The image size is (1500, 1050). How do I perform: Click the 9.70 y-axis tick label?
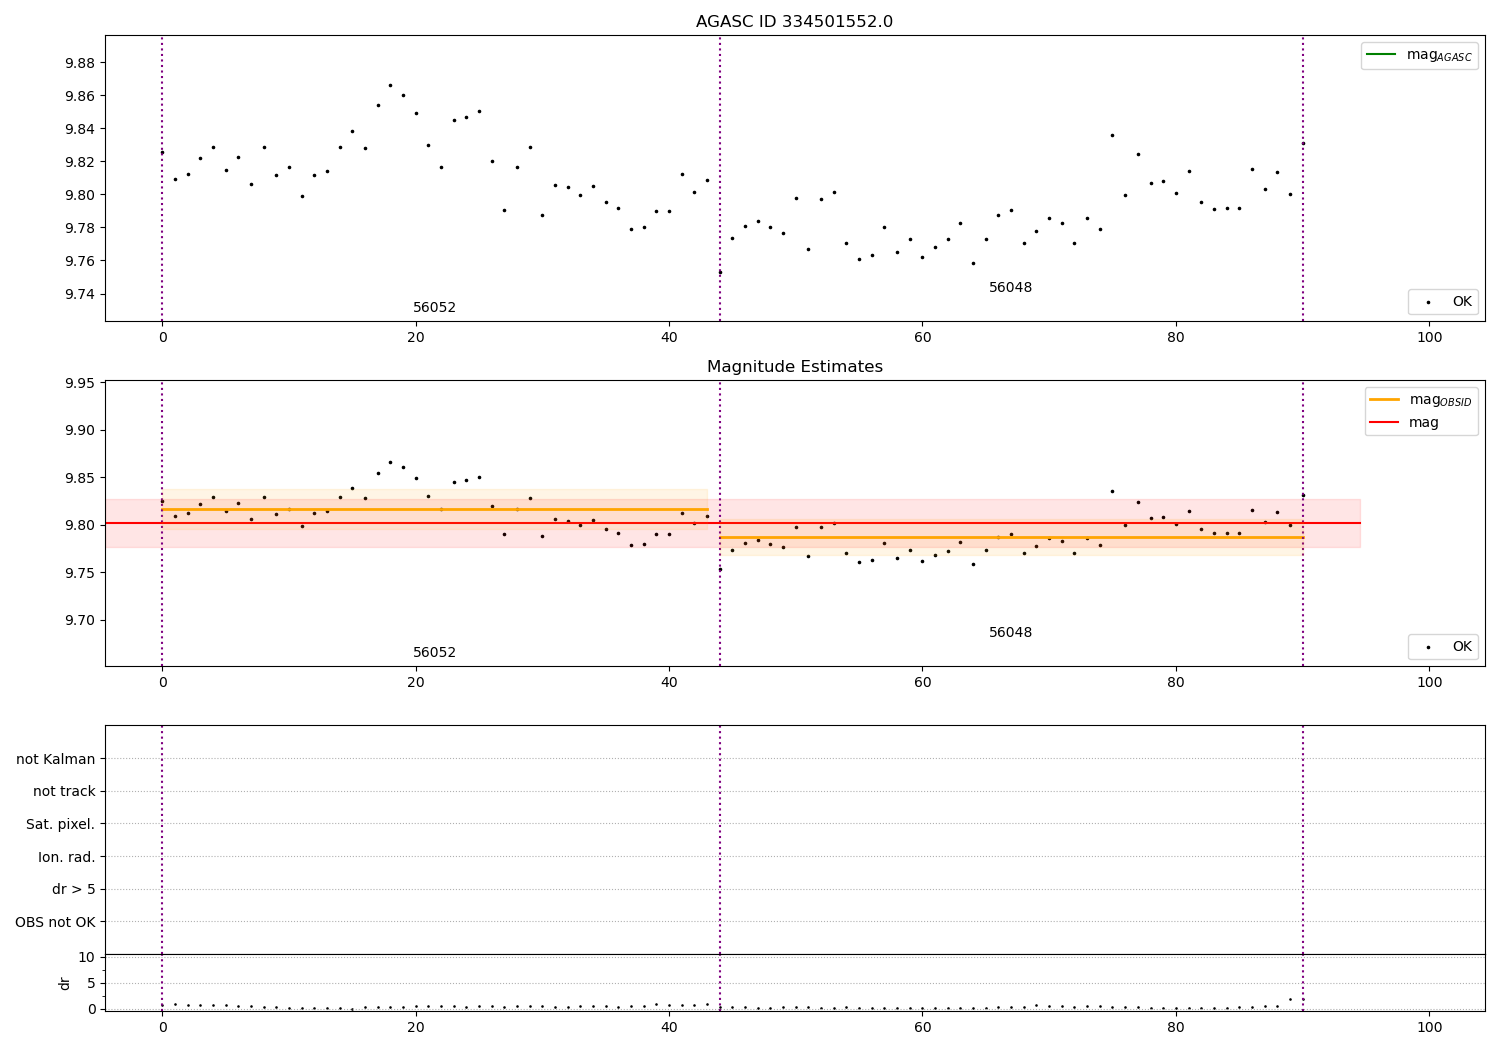coord(79,620)
